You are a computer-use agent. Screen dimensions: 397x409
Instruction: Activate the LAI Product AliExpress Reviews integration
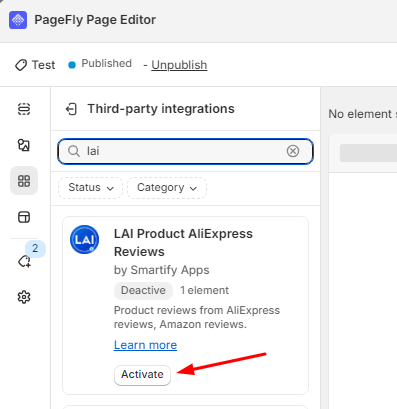pyautogui.click(x=142, y=375)
